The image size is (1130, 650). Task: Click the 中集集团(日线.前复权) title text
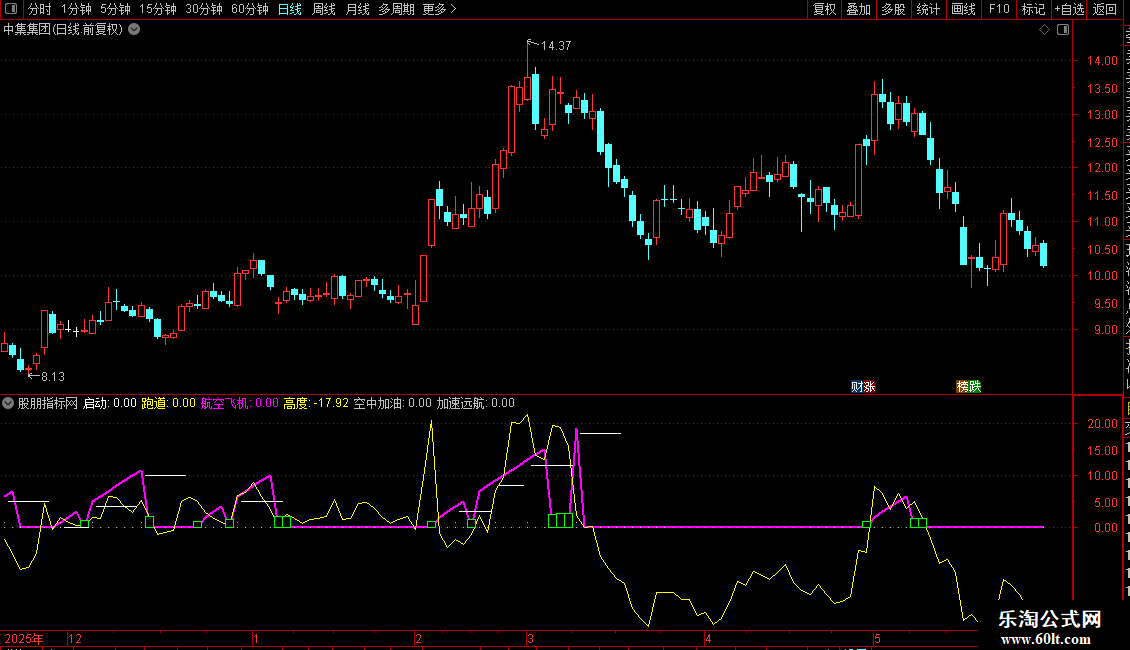click(63, 30)
